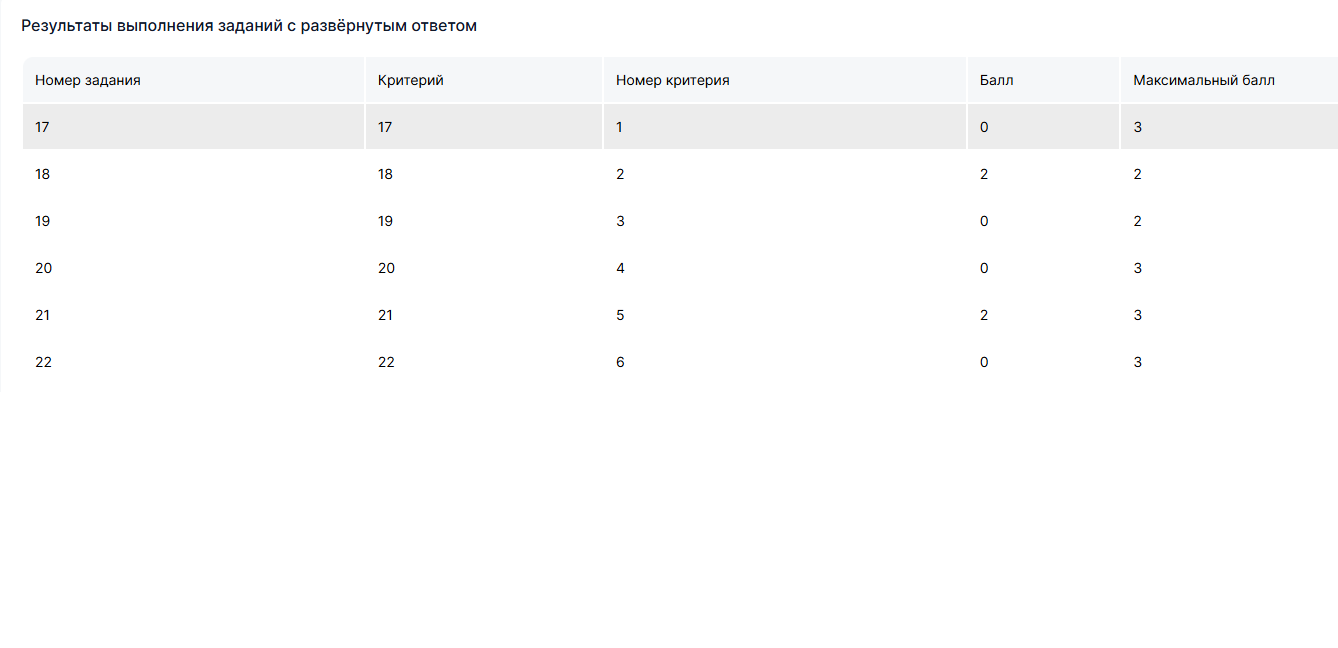Click '20' in the Критерий column
The width and height of the screenshot is (1338, 648).
pos(484,268)
